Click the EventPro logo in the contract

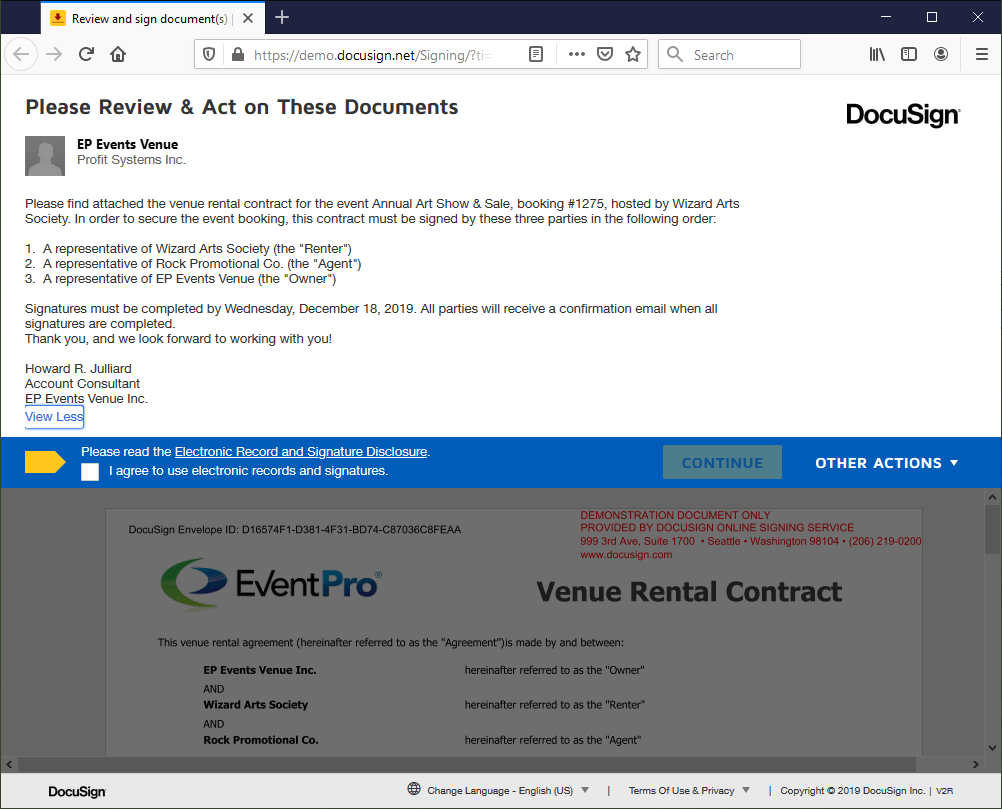click(272, 583)
